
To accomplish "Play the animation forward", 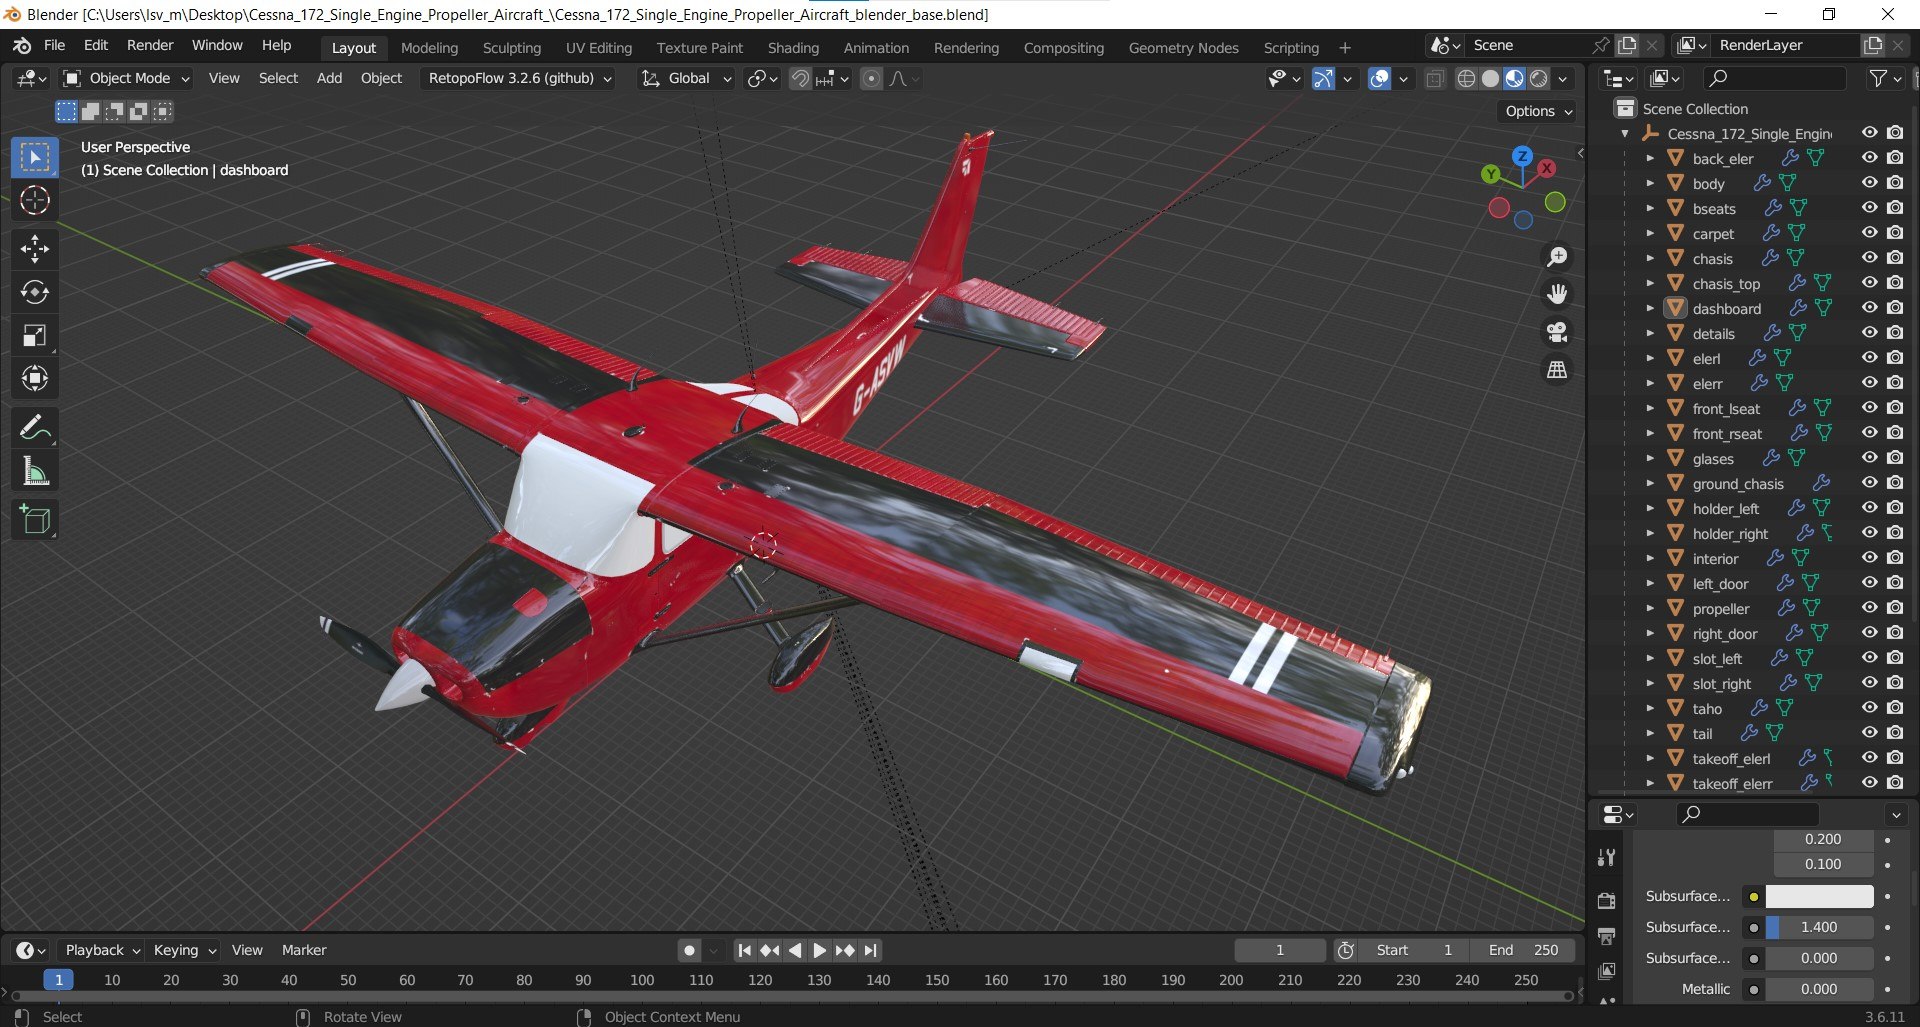I will [819, 951].
